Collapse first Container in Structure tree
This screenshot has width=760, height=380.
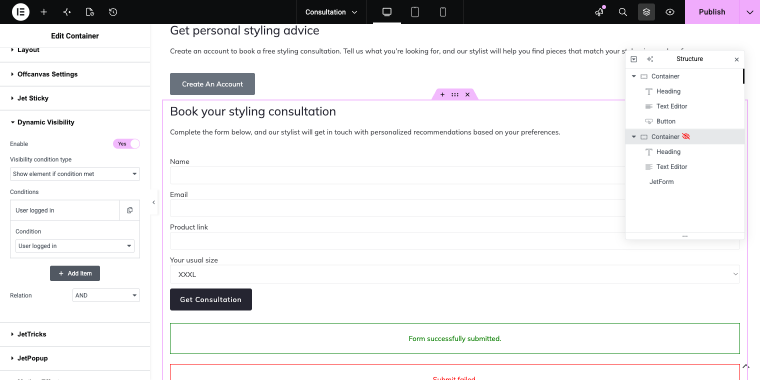pyautogui.click(x=633, y=76)
